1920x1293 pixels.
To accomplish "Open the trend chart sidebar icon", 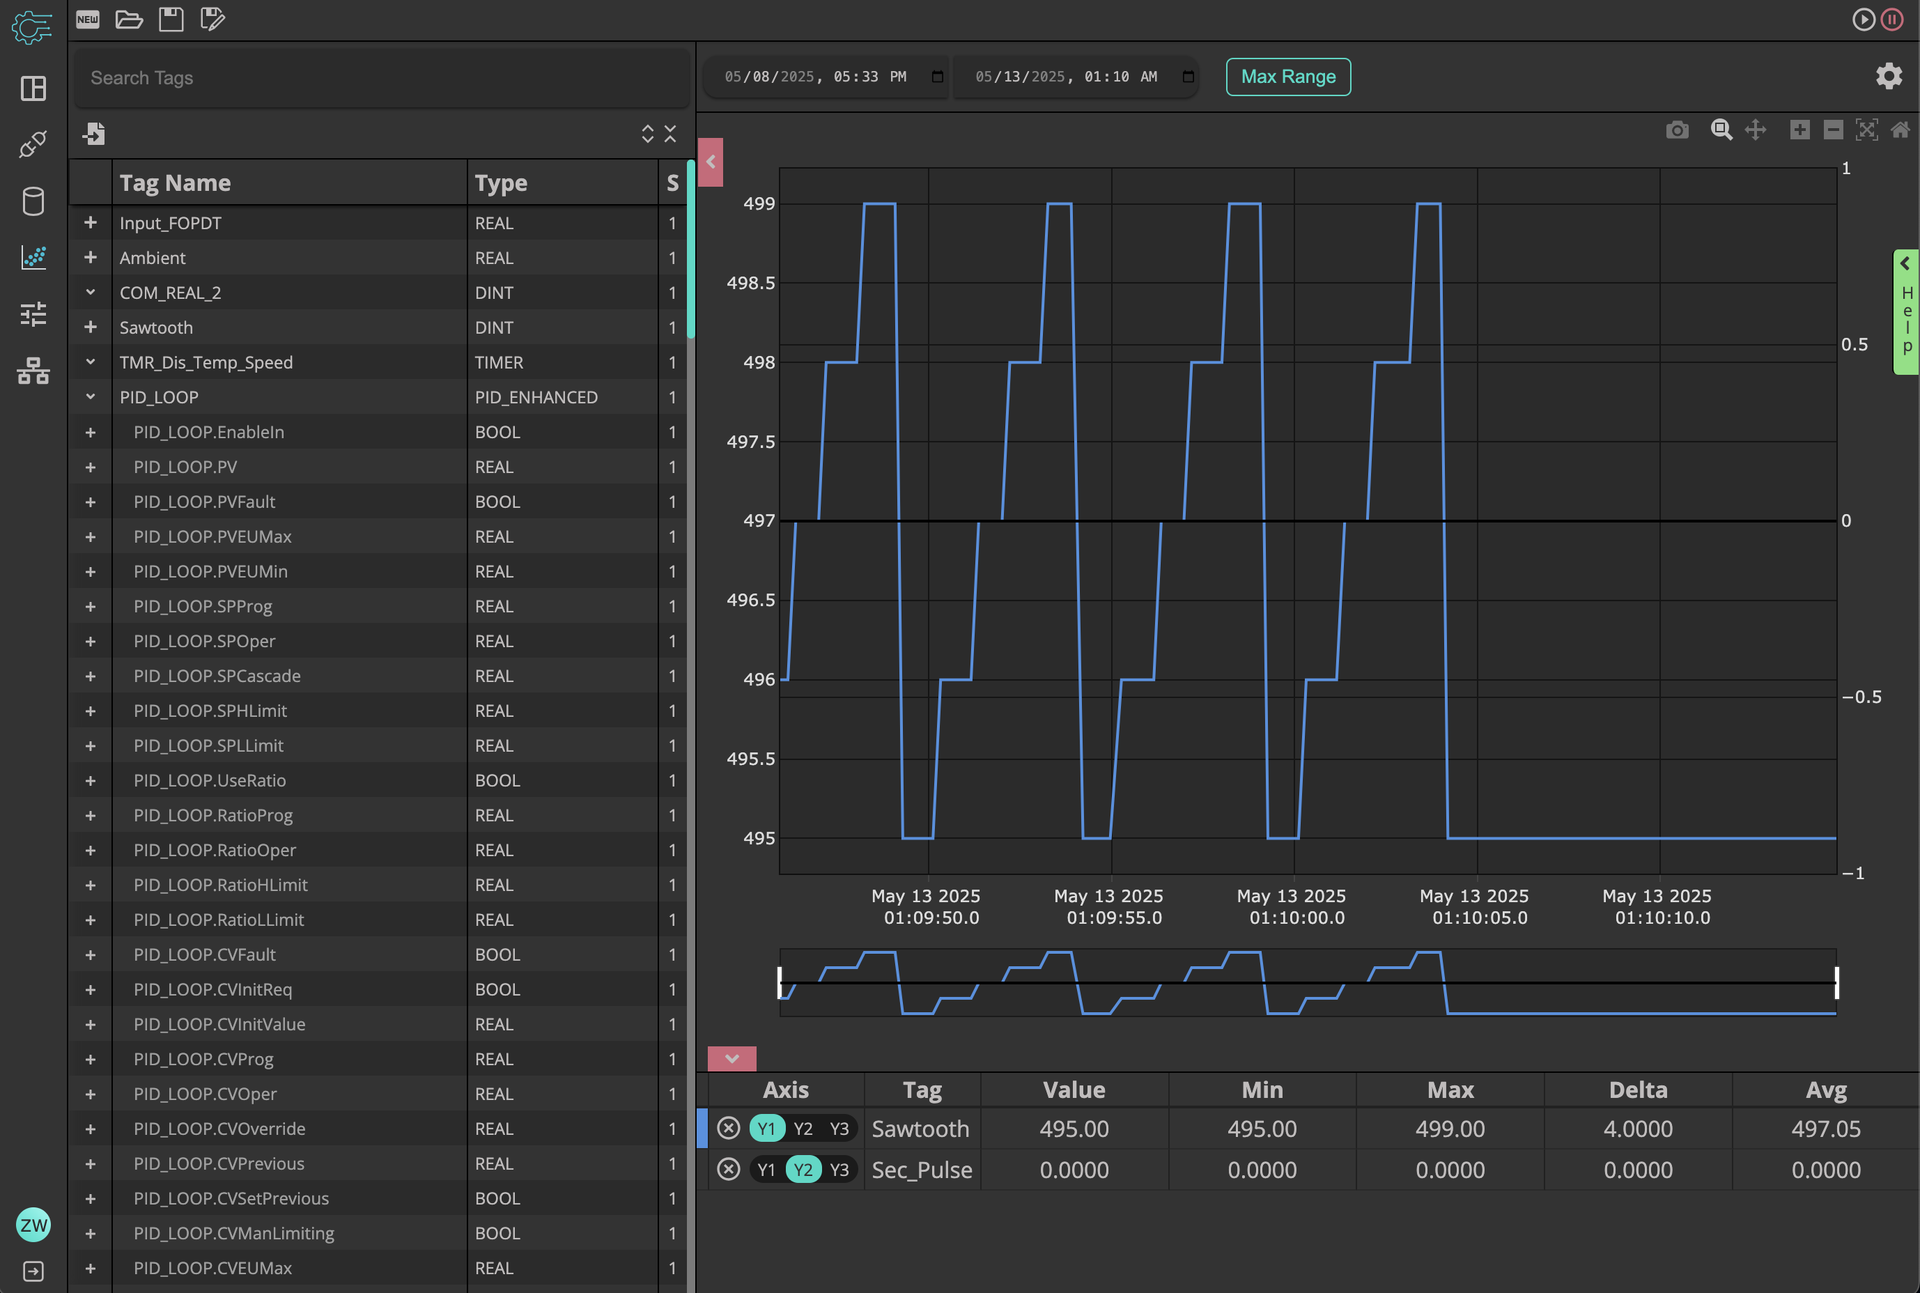I will [x=33, y=258].
